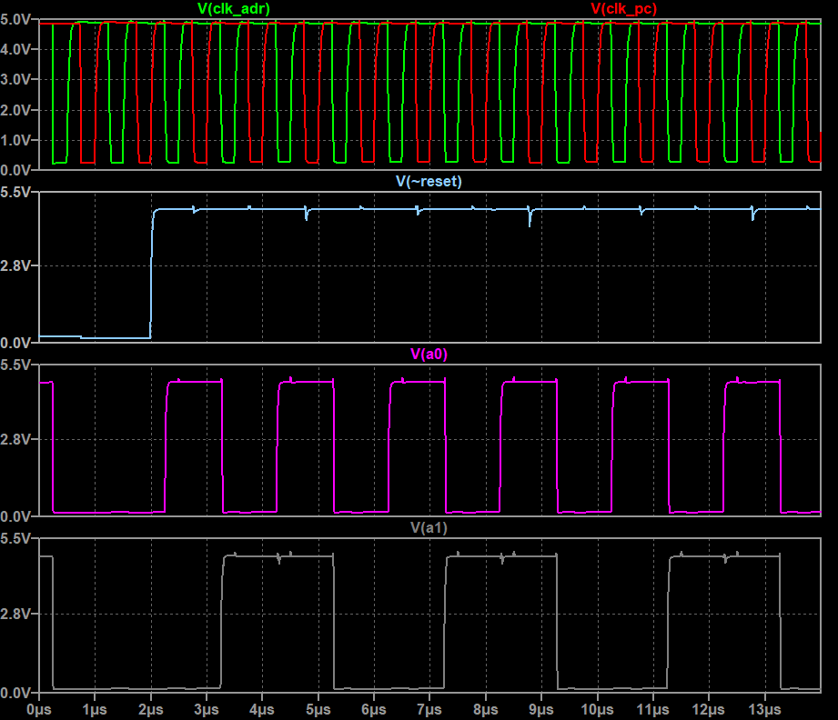Click the gray V(a1) trace label
The image size is (838, 720).
click(x=429, y=527)
